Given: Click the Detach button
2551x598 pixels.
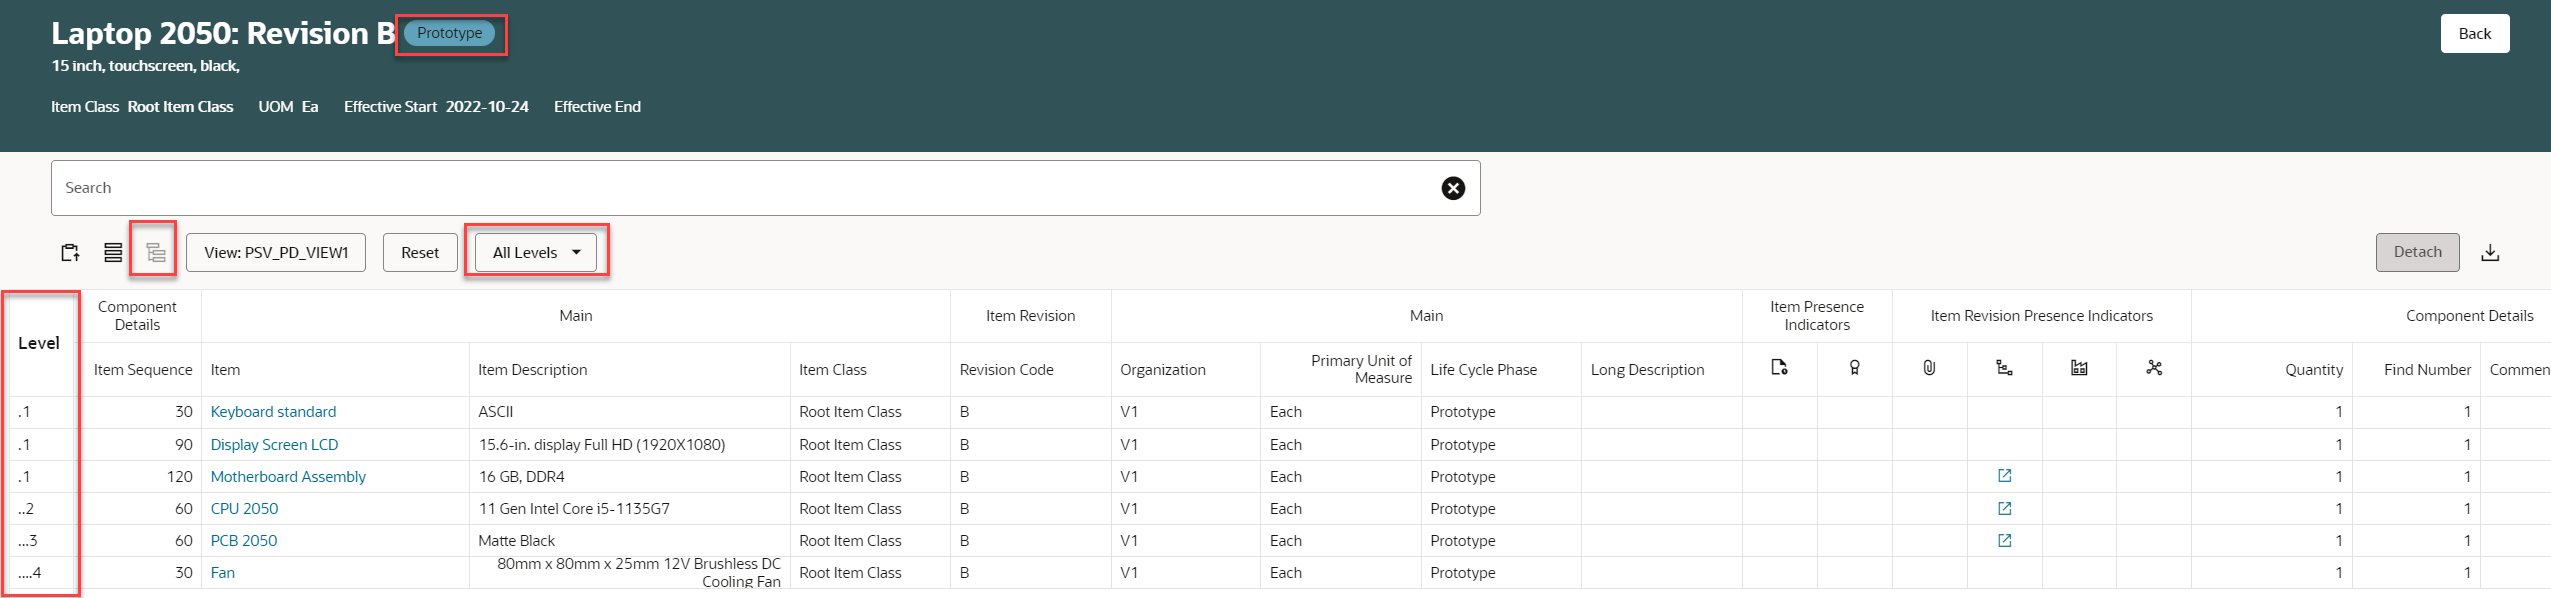Looking at the screenshot, I should pyautogui.click(x=2417, y=252).
